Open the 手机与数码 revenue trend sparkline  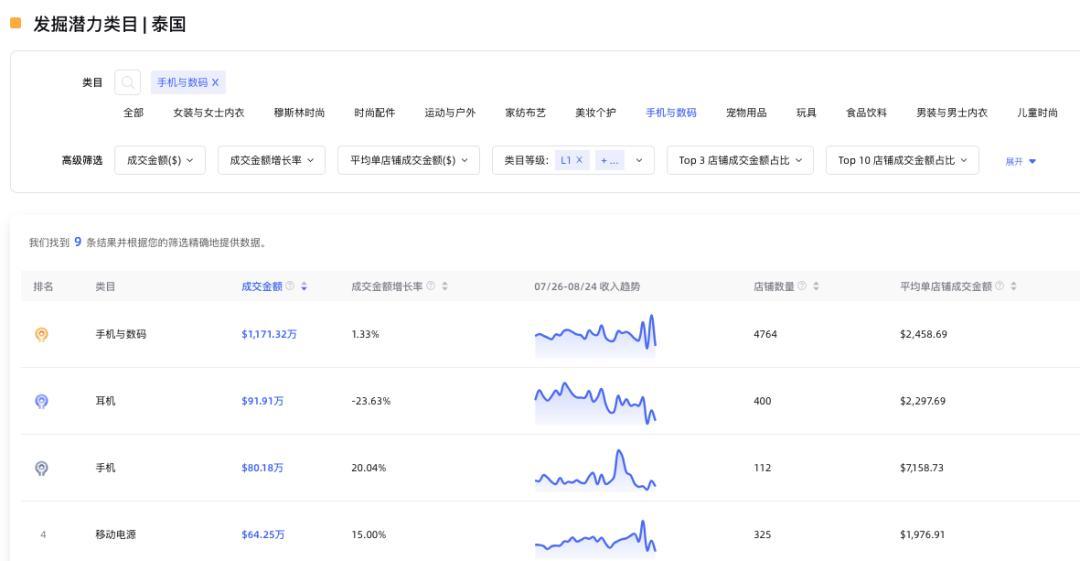(595, 335)
